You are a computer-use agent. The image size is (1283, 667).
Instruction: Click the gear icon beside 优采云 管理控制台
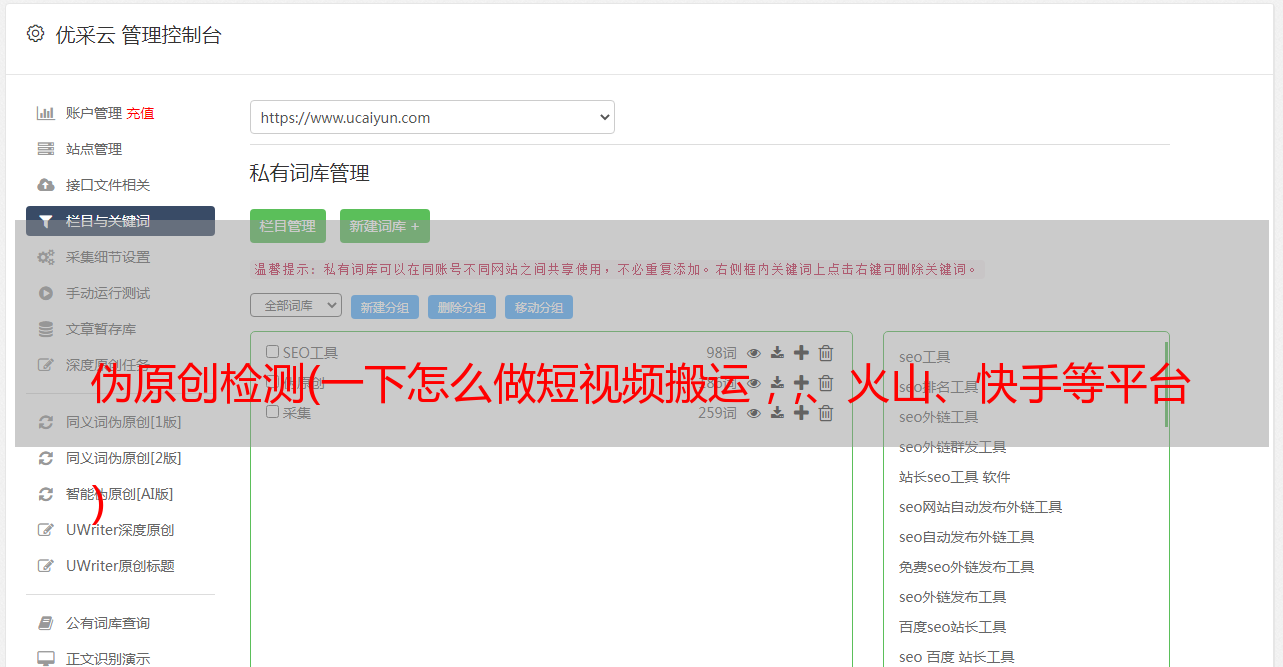click(x=36, y=34)
